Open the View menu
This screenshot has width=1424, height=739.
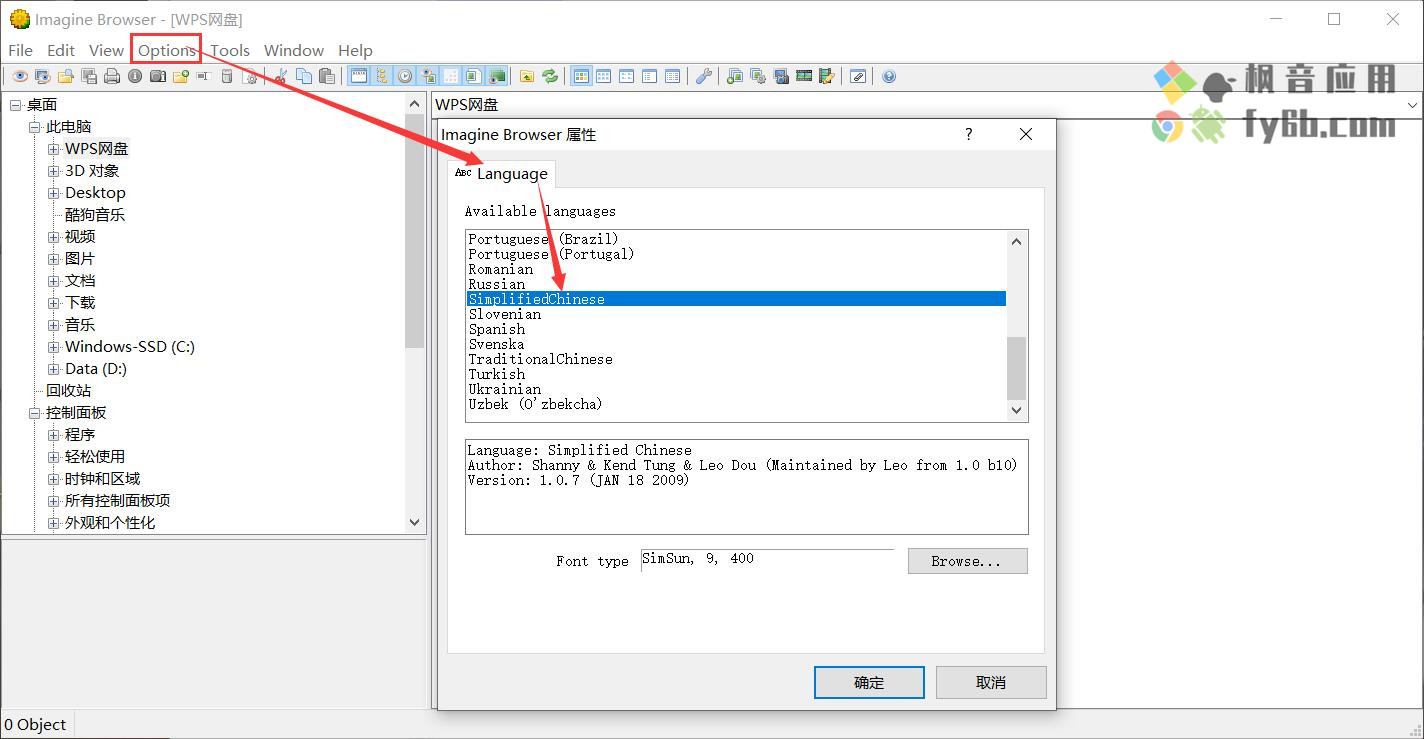click(106, 50)
